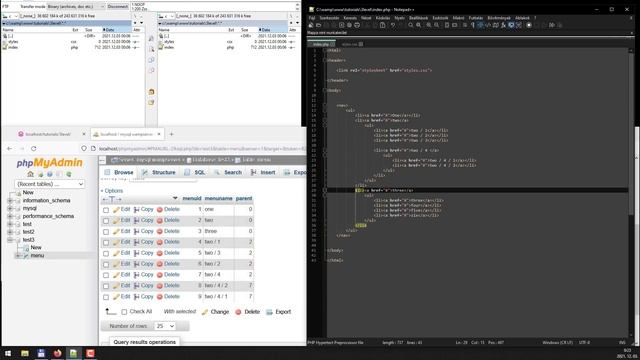Select the menu table in the tree

click(37, 256)
